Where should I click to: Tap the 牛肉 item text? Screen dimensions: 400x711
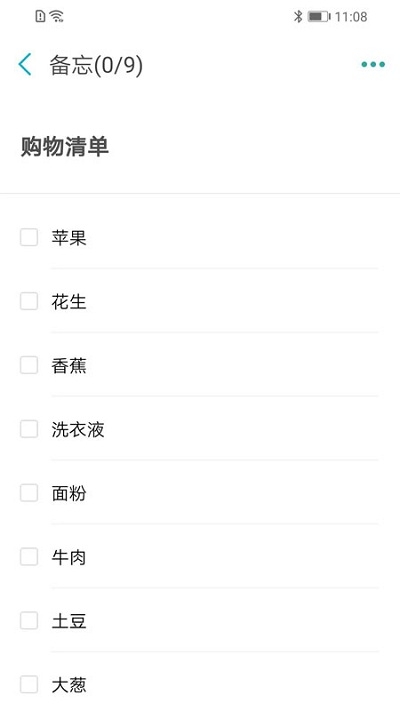coord(69,557)
